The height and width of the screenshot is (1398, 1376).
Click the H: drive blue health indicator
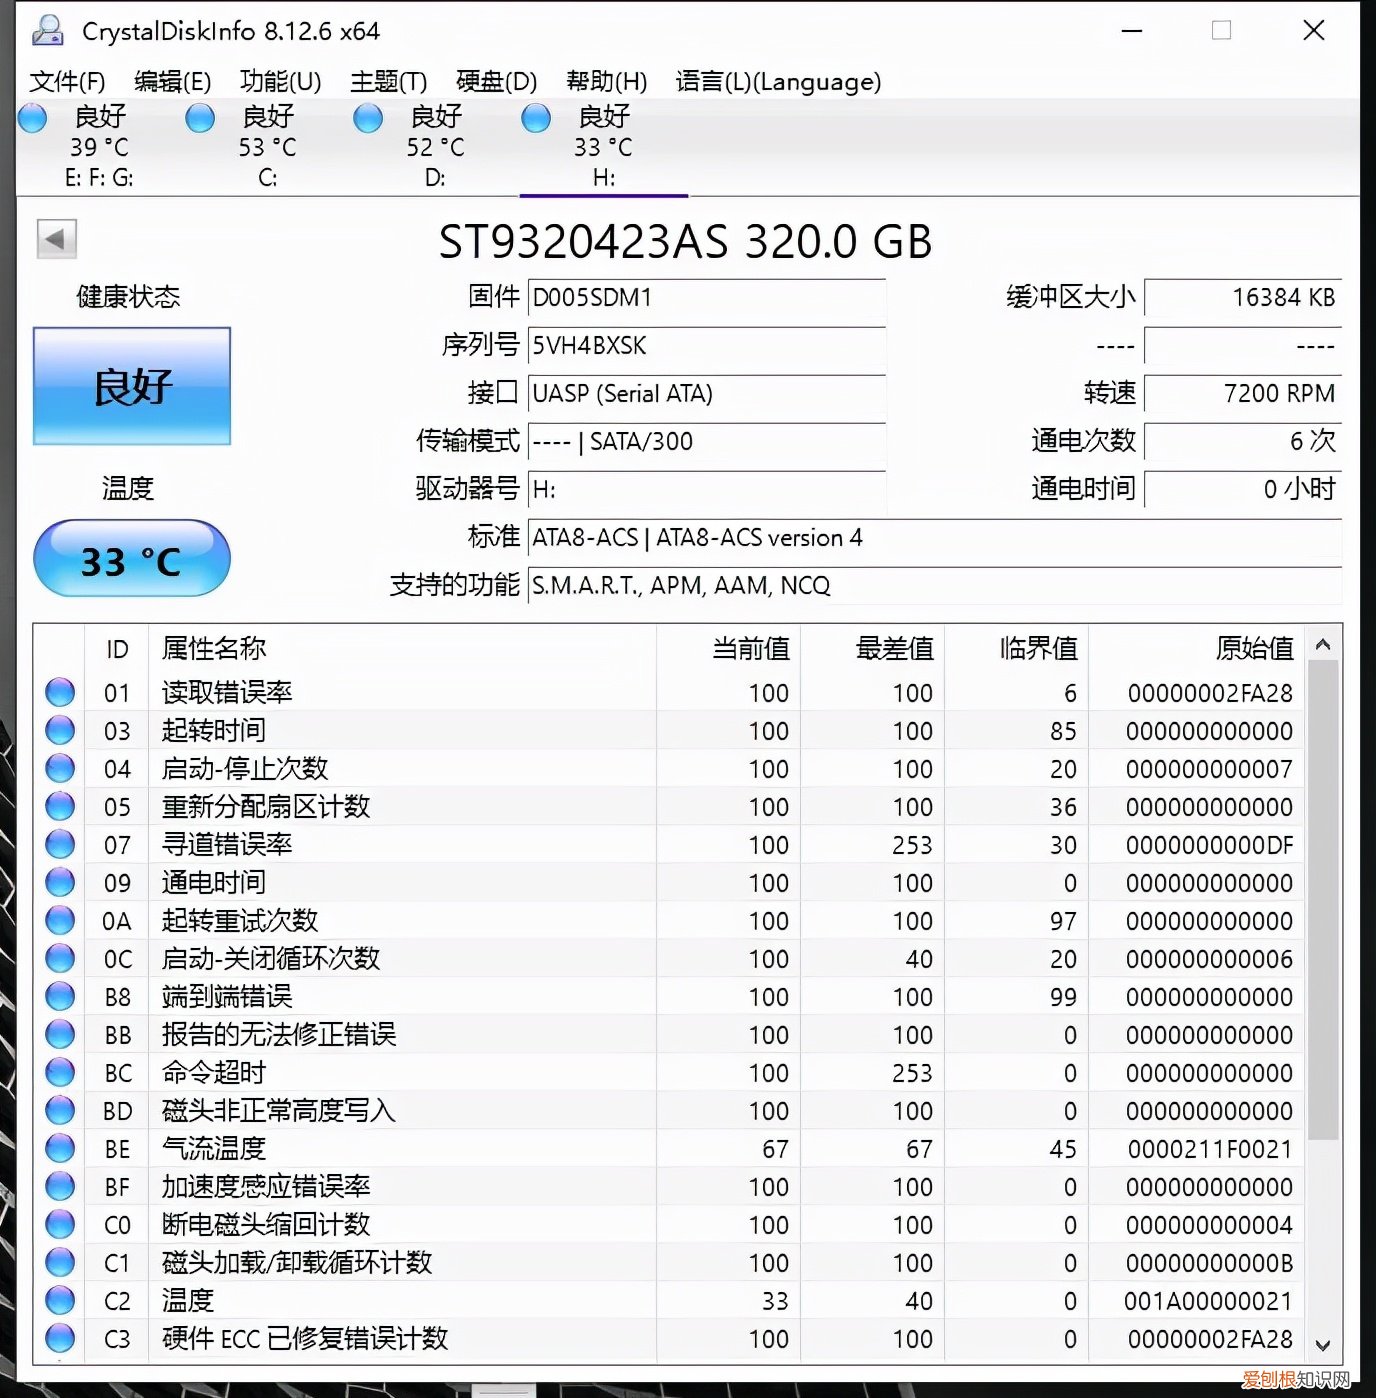click(x=536, y=118)
